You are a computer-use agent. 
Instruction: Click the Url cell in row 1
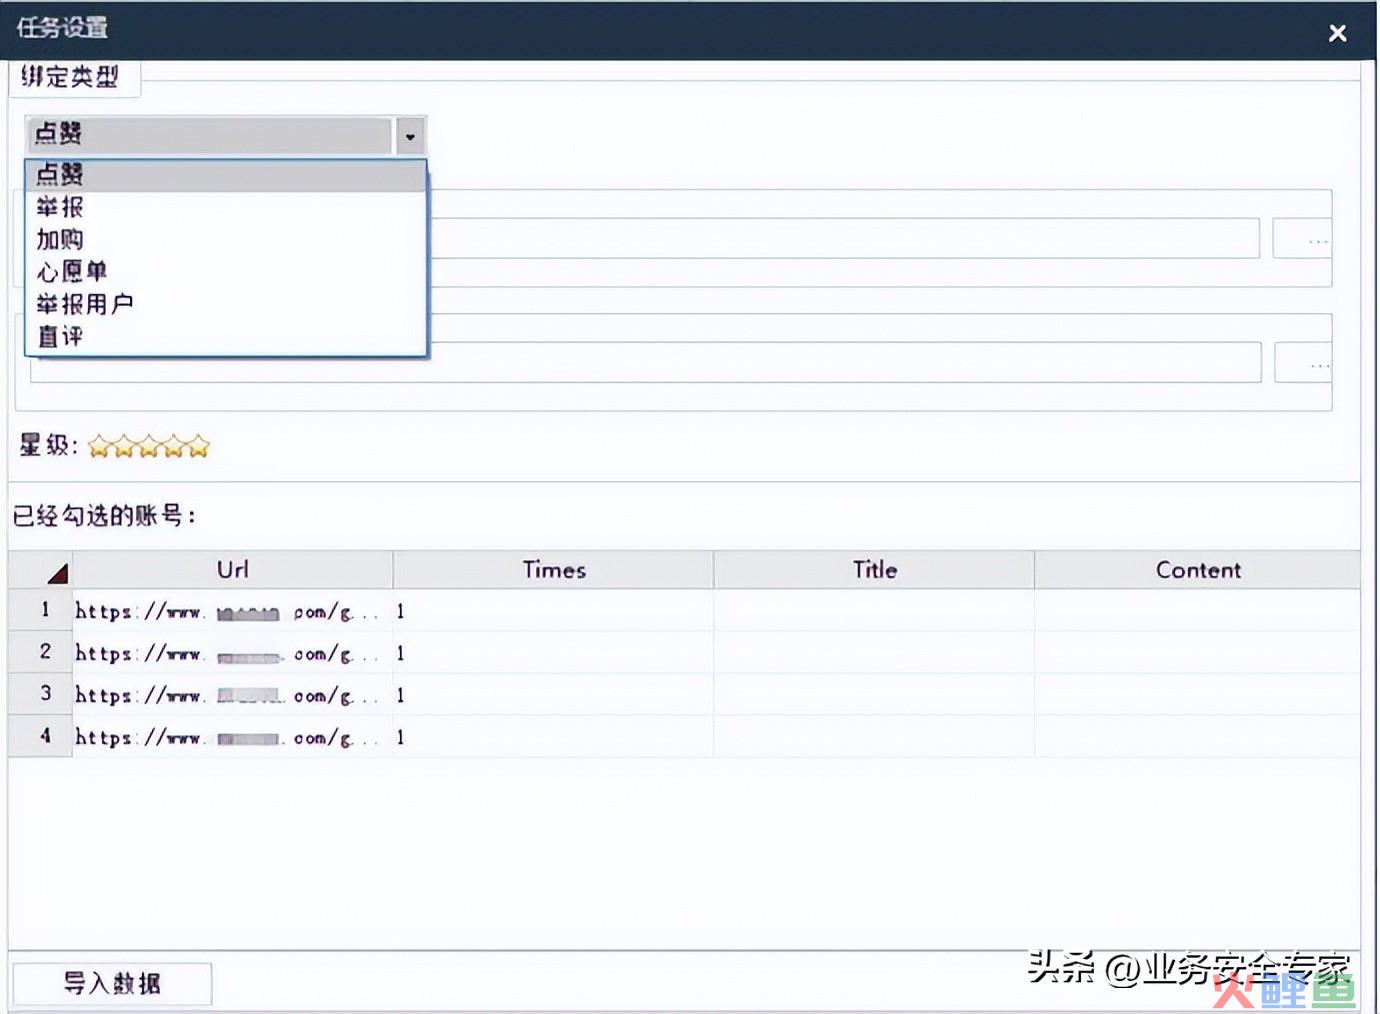[x=232, y=611]
